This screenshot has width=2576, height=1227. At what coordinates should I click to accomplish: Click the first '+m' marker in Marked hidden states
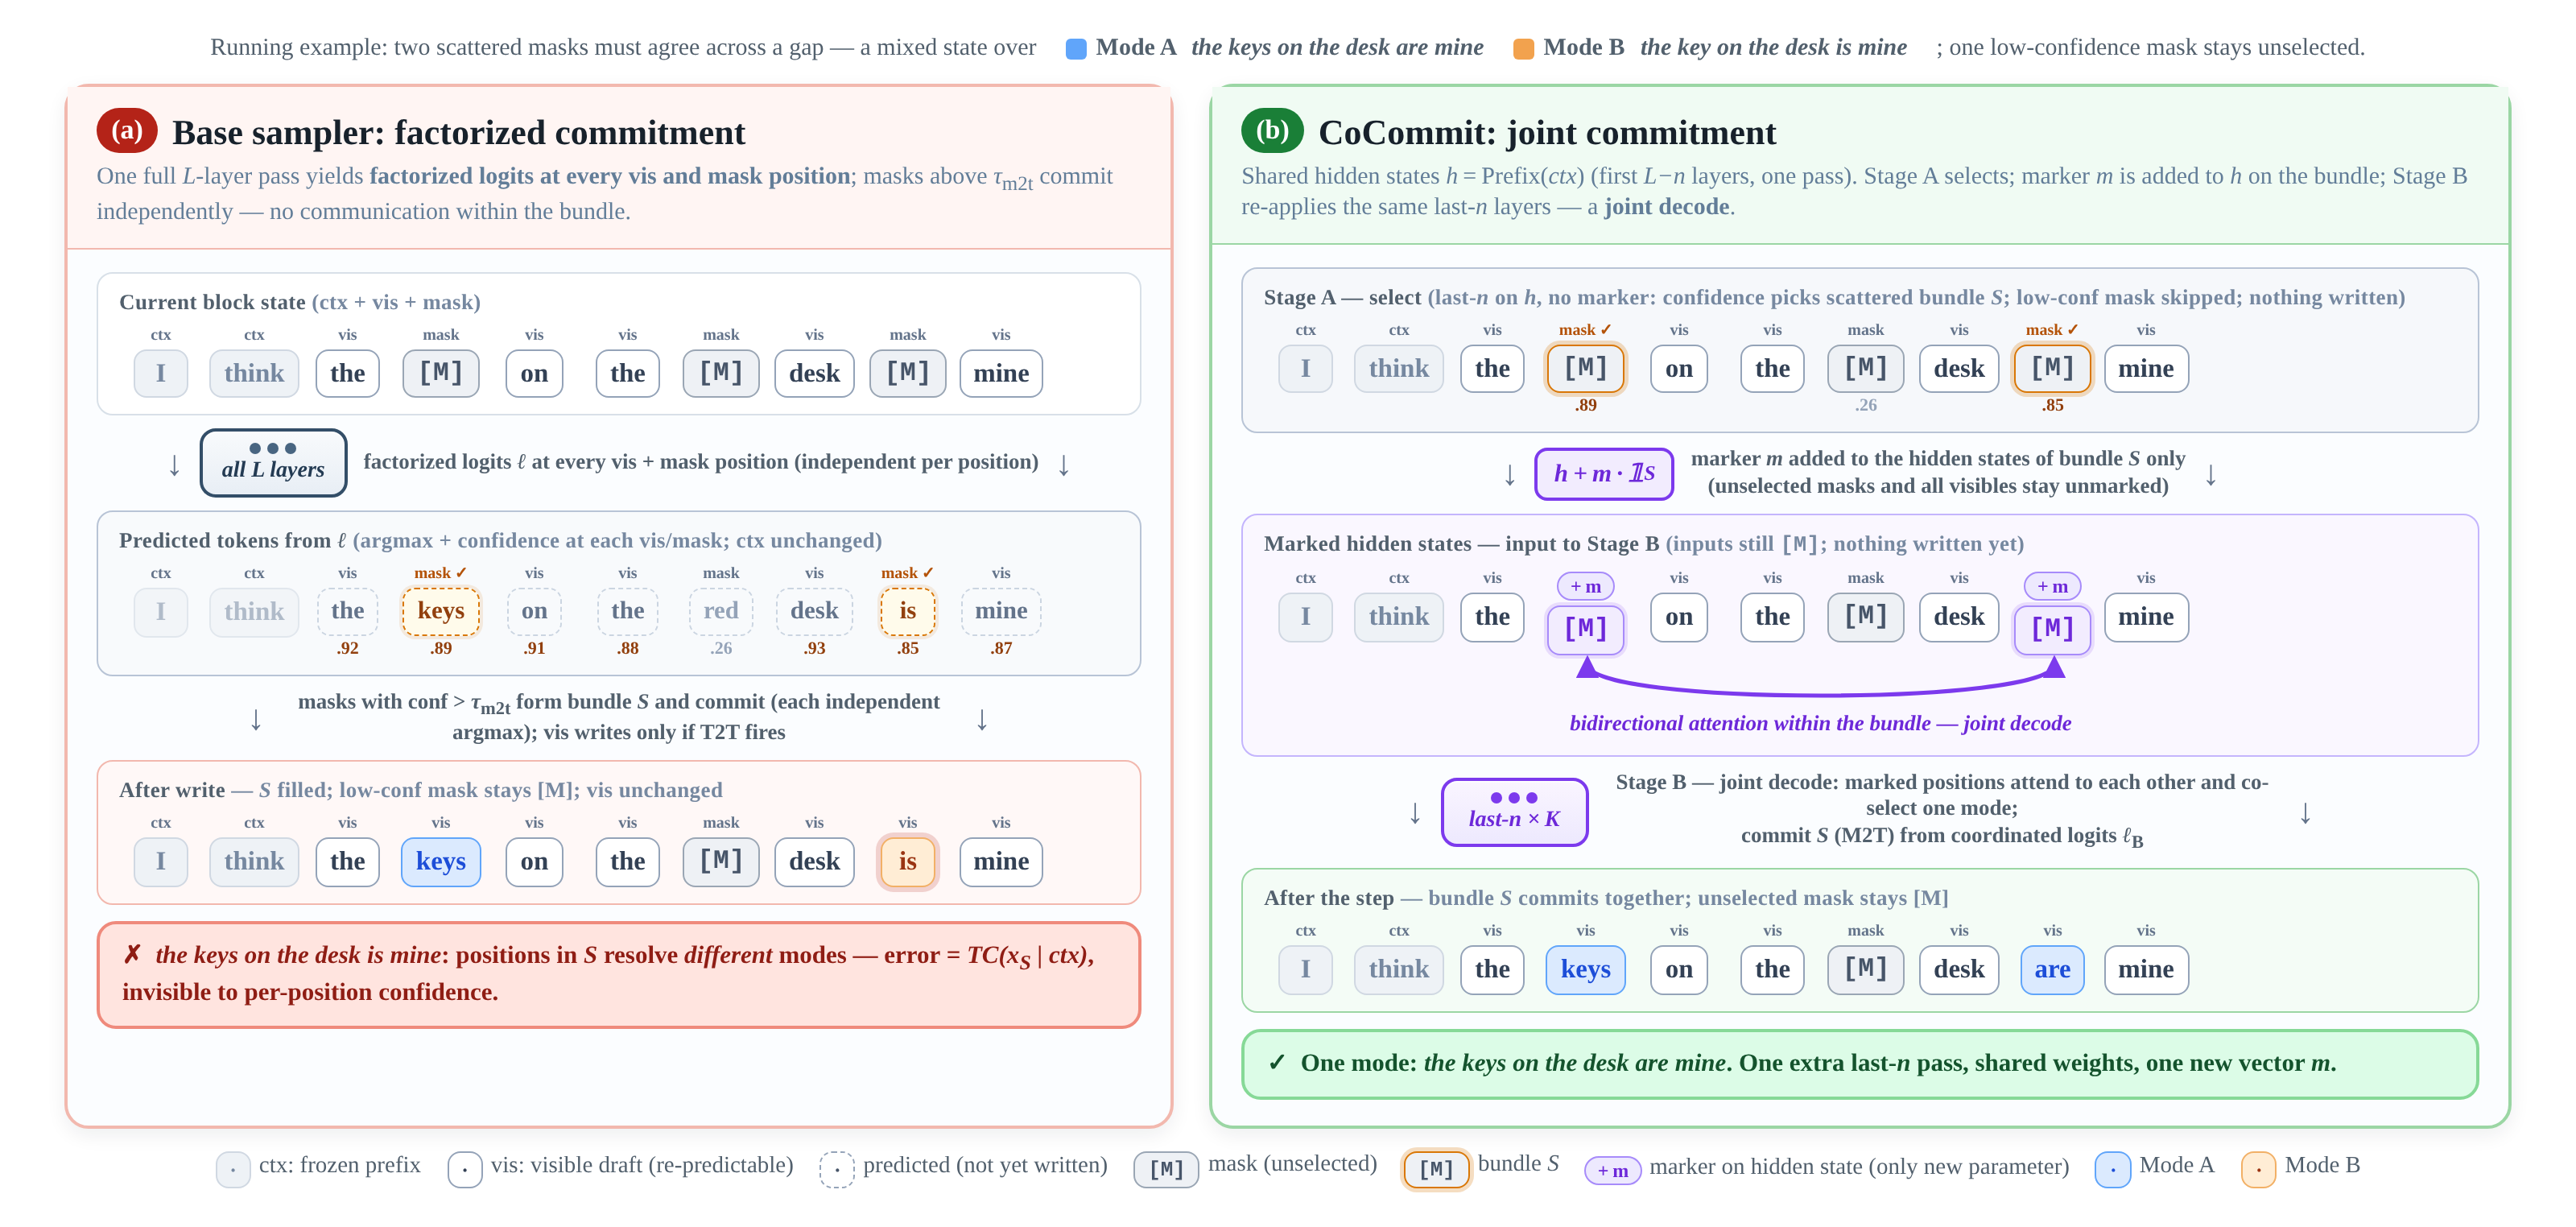[x=1585, y=586]
